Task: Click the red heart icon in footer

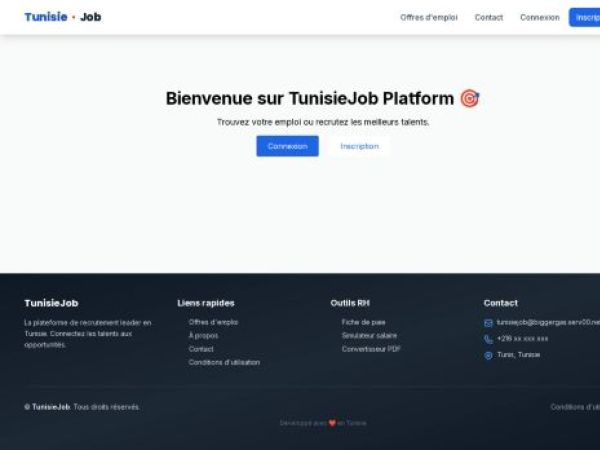Action: (x=332, y=423)
